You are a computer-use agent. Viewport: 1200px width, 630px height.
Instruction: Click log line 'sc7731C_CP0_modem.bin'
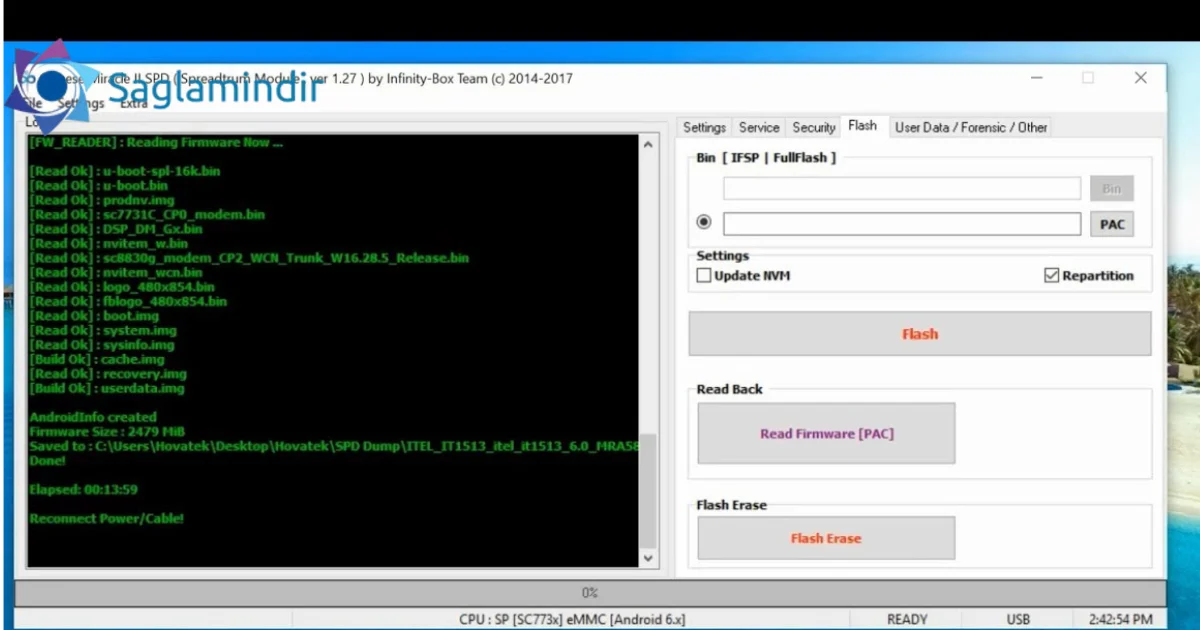[147, 214]
